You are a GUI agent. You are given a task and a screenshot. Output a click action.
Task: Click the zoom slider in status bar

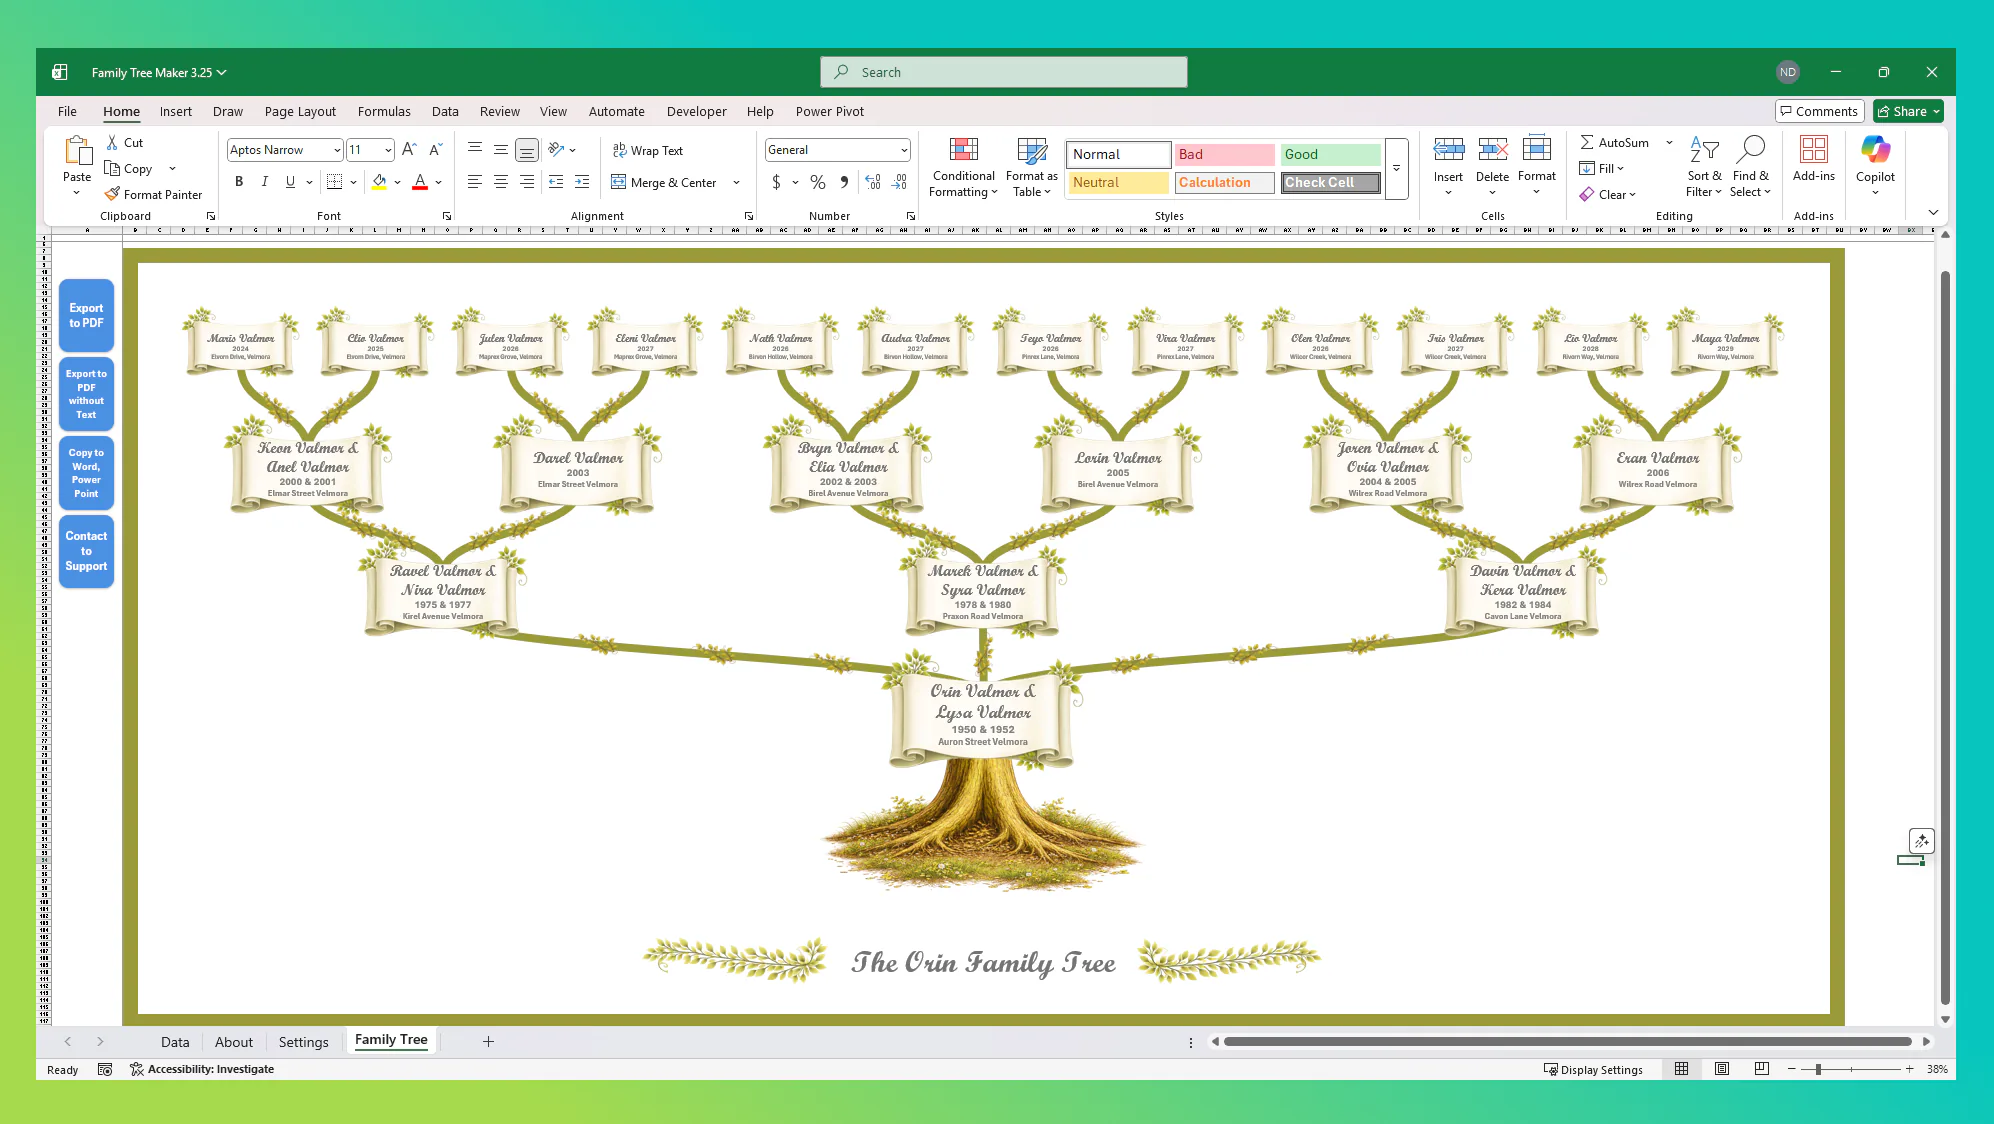click(1818, 1069)
